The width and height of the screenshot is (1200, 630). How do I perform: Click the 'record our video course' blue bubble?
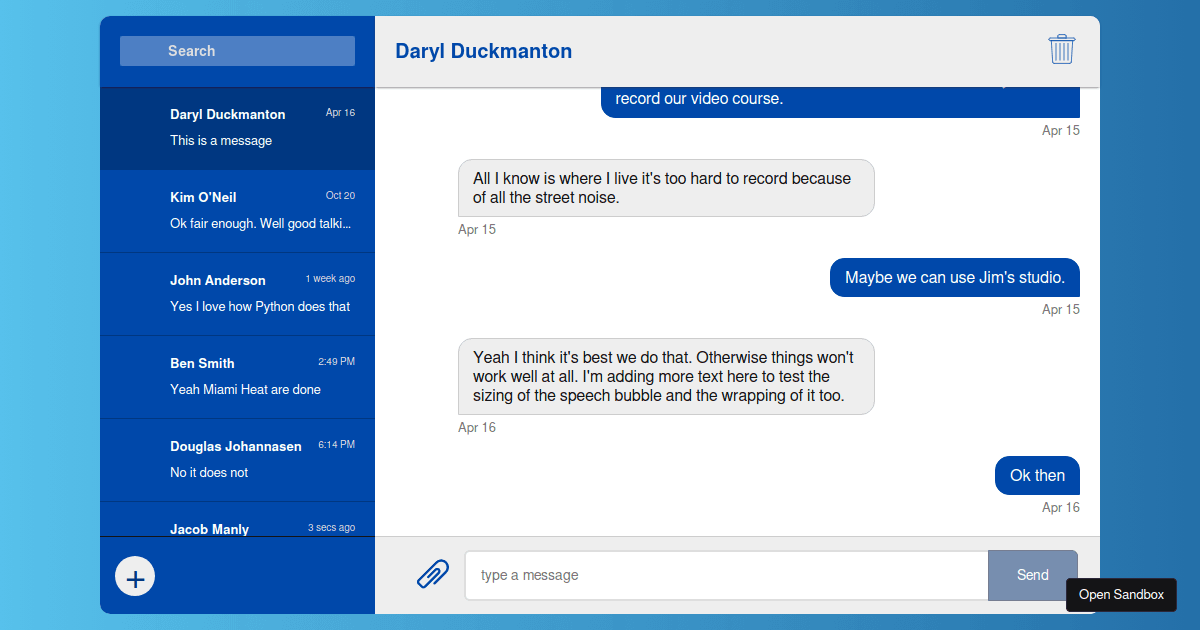pos(840,98)
